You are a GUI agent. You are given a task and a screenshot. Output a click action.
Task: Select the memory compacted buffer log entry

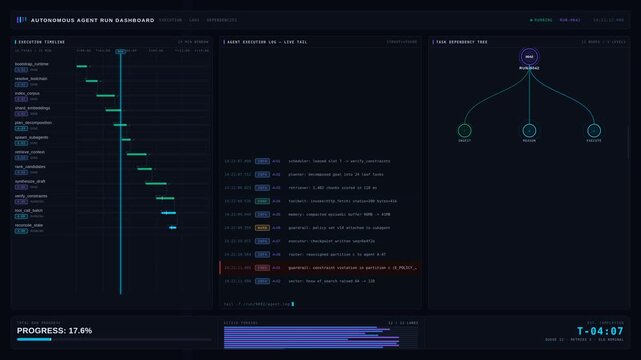[x=320, y=215]
